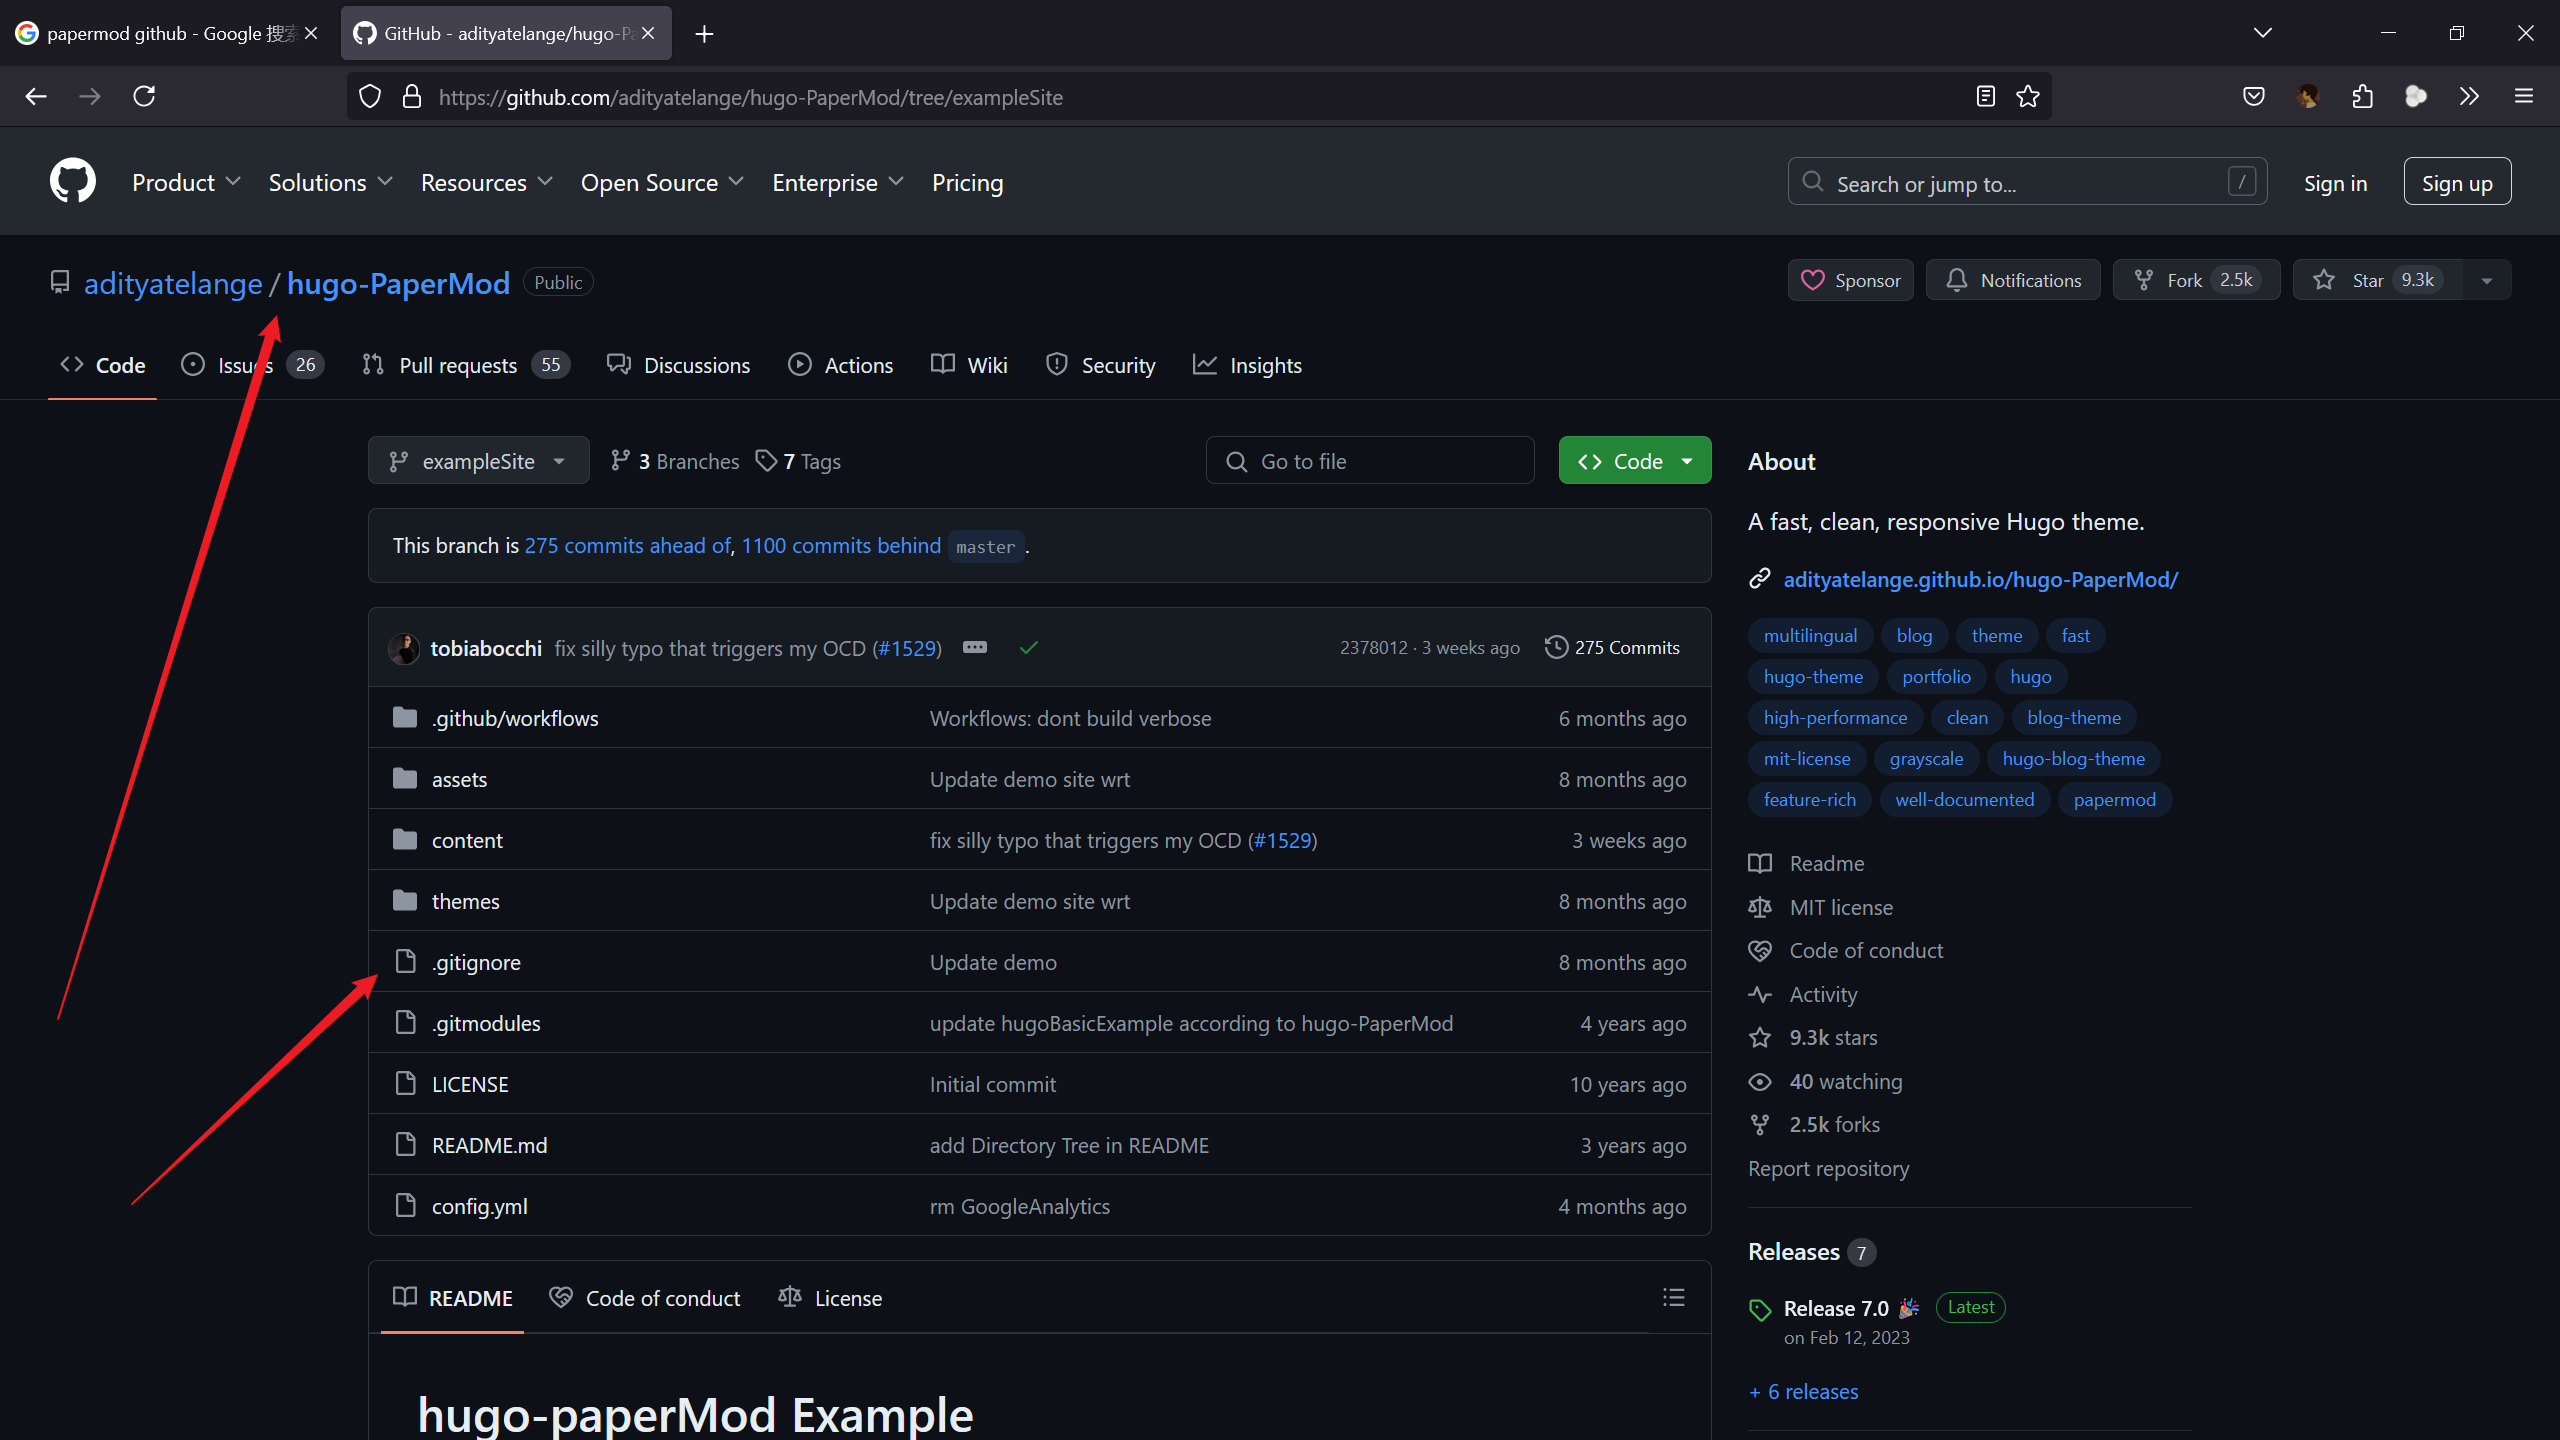Star the repository
The image size is (2560, 1440).
(2378, 280)
